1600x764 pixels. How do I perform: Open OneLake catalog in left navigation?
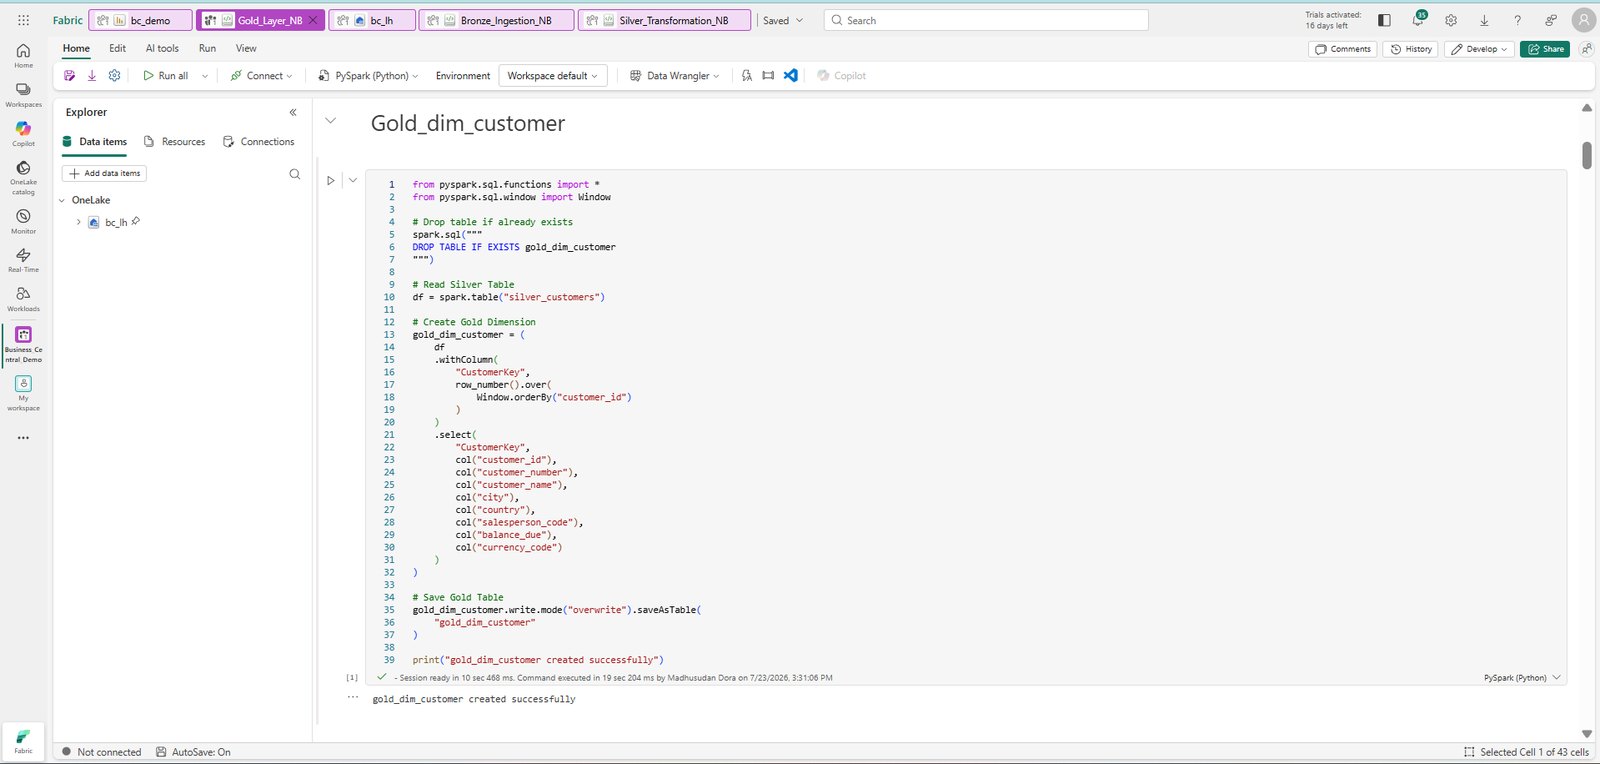[x=23, y=177]
